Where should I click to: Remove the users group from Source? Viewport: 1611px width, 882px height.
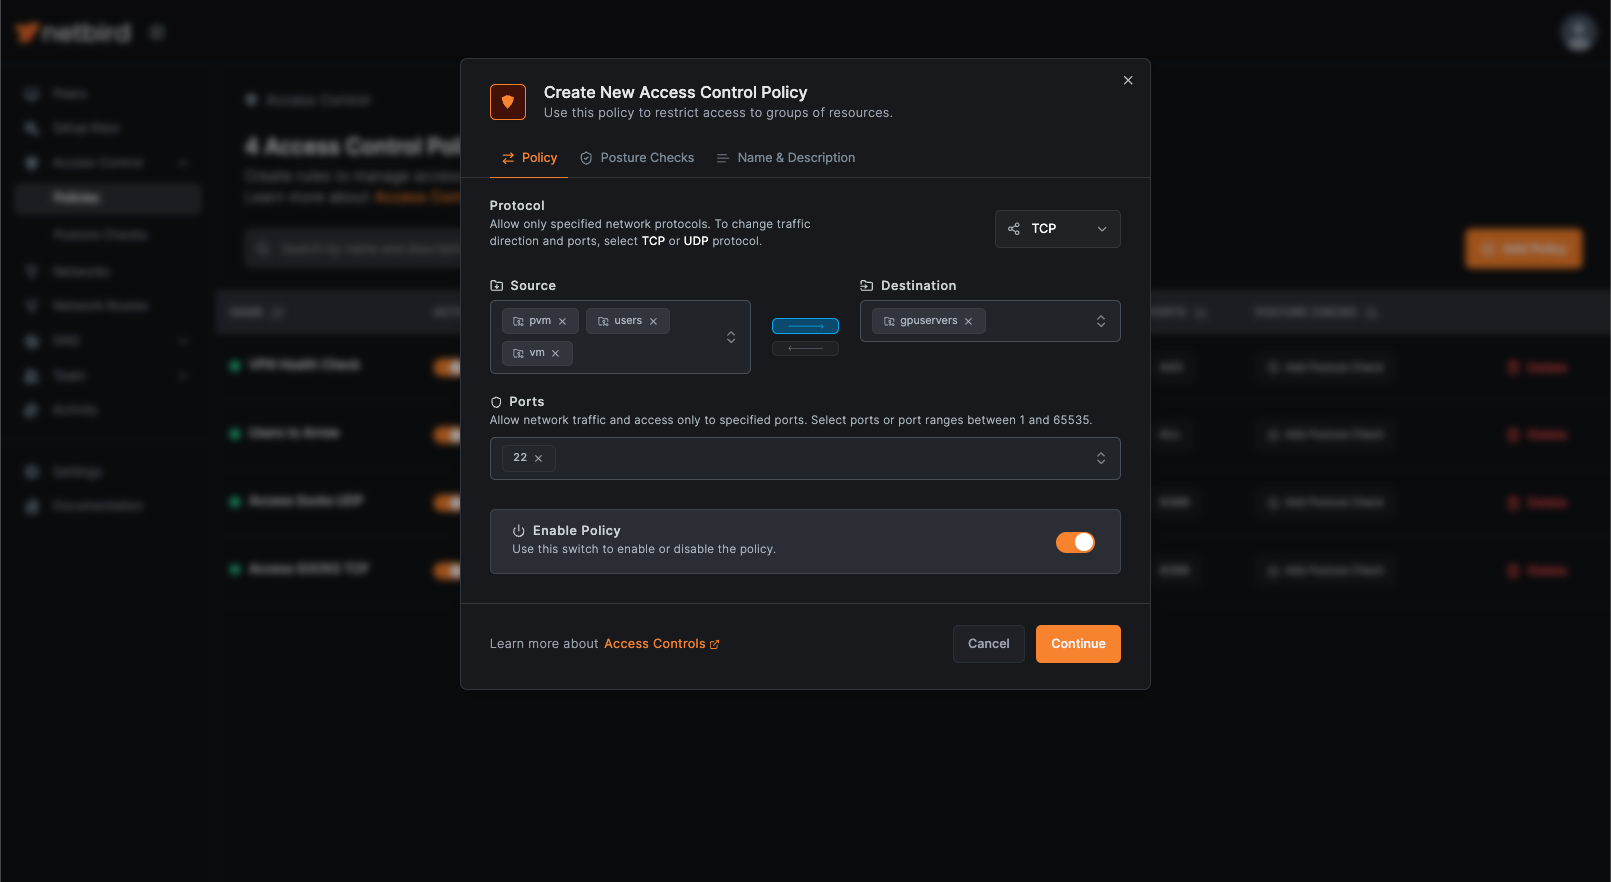(653, 321)
